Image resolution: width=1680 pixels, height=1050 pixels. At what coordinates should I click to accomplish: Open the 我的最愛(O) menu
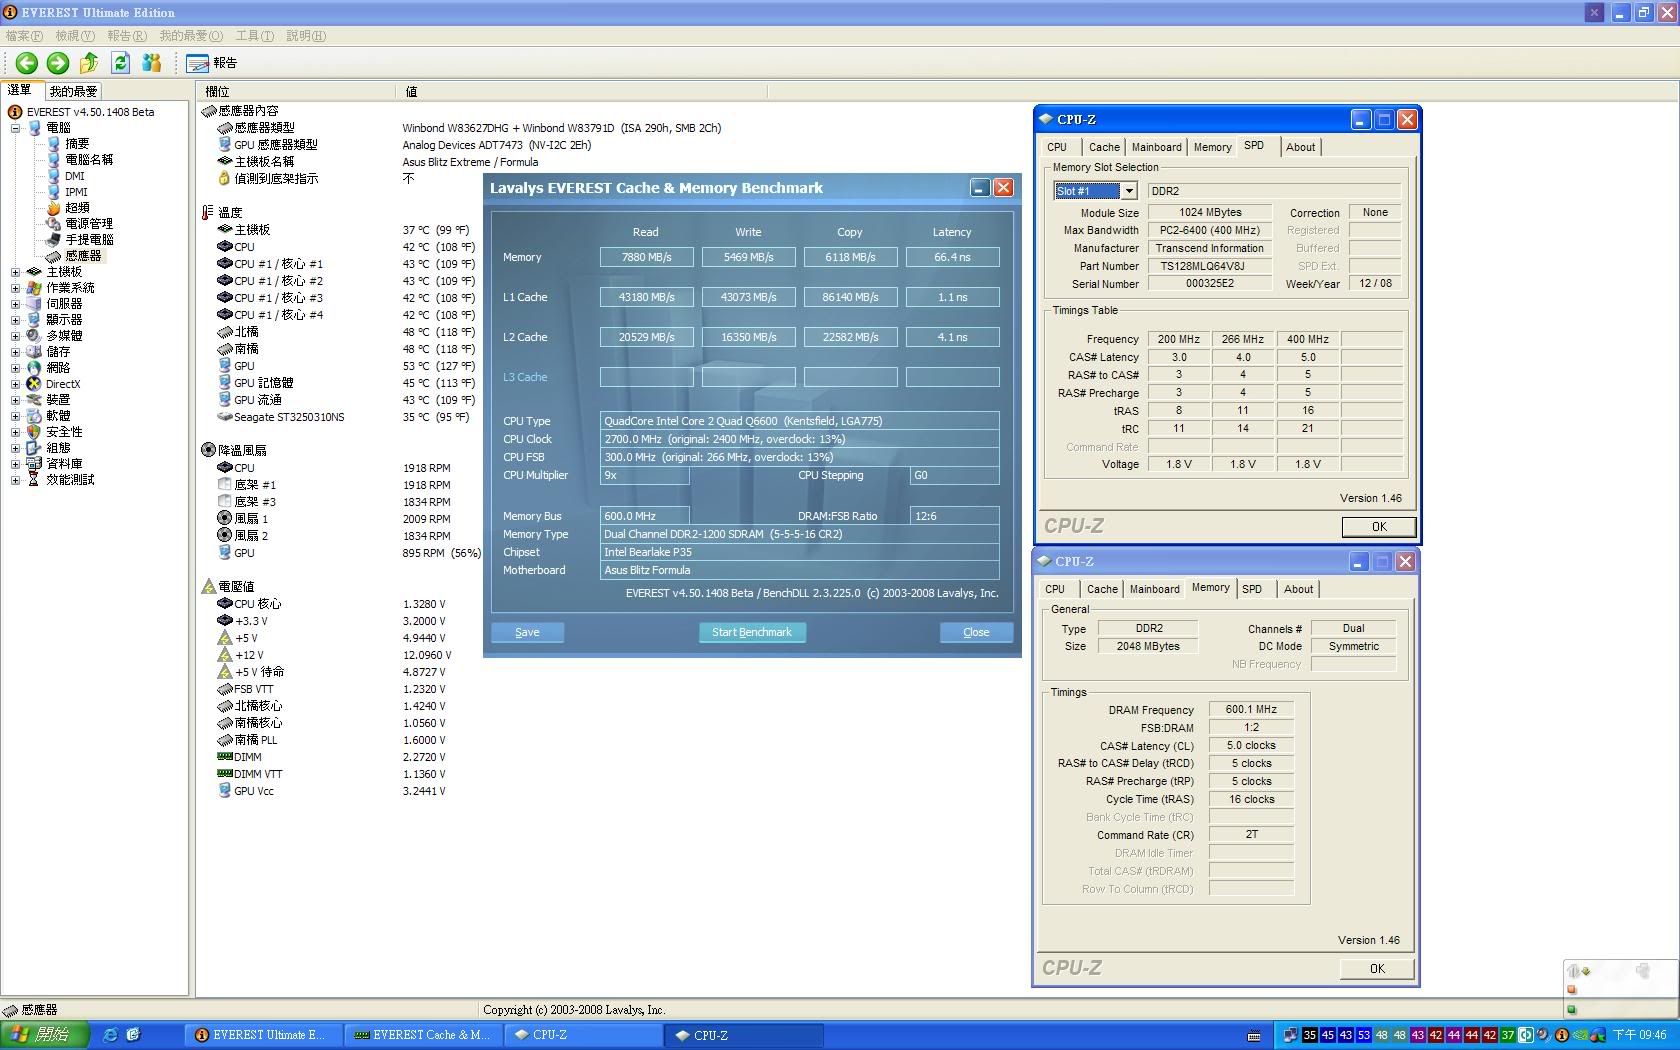pos(191,36)
